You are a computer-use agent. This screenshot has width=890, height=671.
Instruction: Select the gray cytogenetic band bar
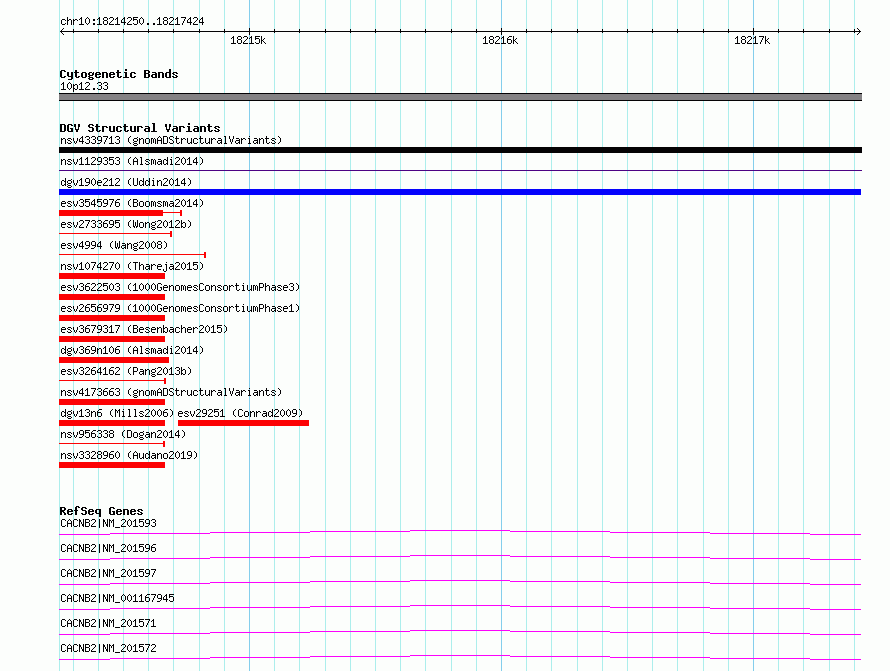[x=460, y=97]
